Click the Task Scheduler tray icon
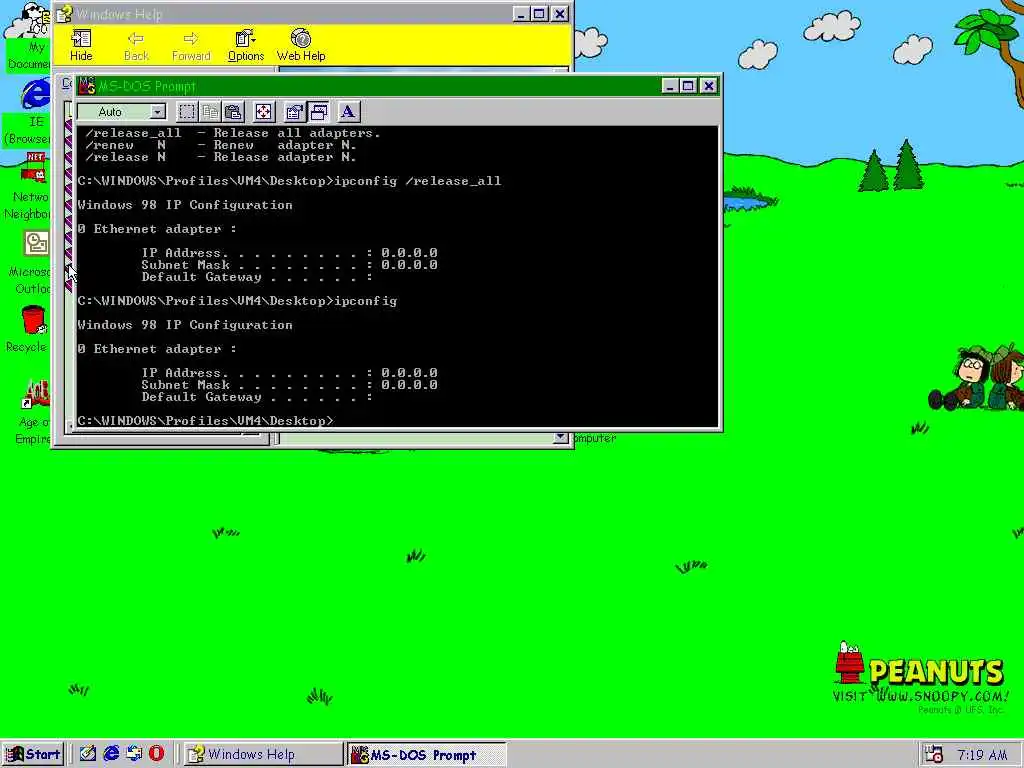This screenshot has height=768, width=1024. (x=934, y=754)
